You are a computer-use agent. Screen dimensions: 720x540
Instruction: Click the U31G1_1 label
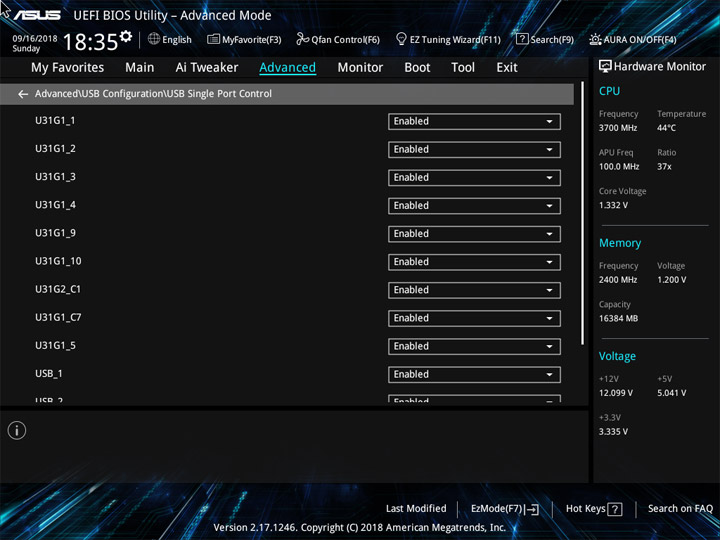(x=55, y=121)
